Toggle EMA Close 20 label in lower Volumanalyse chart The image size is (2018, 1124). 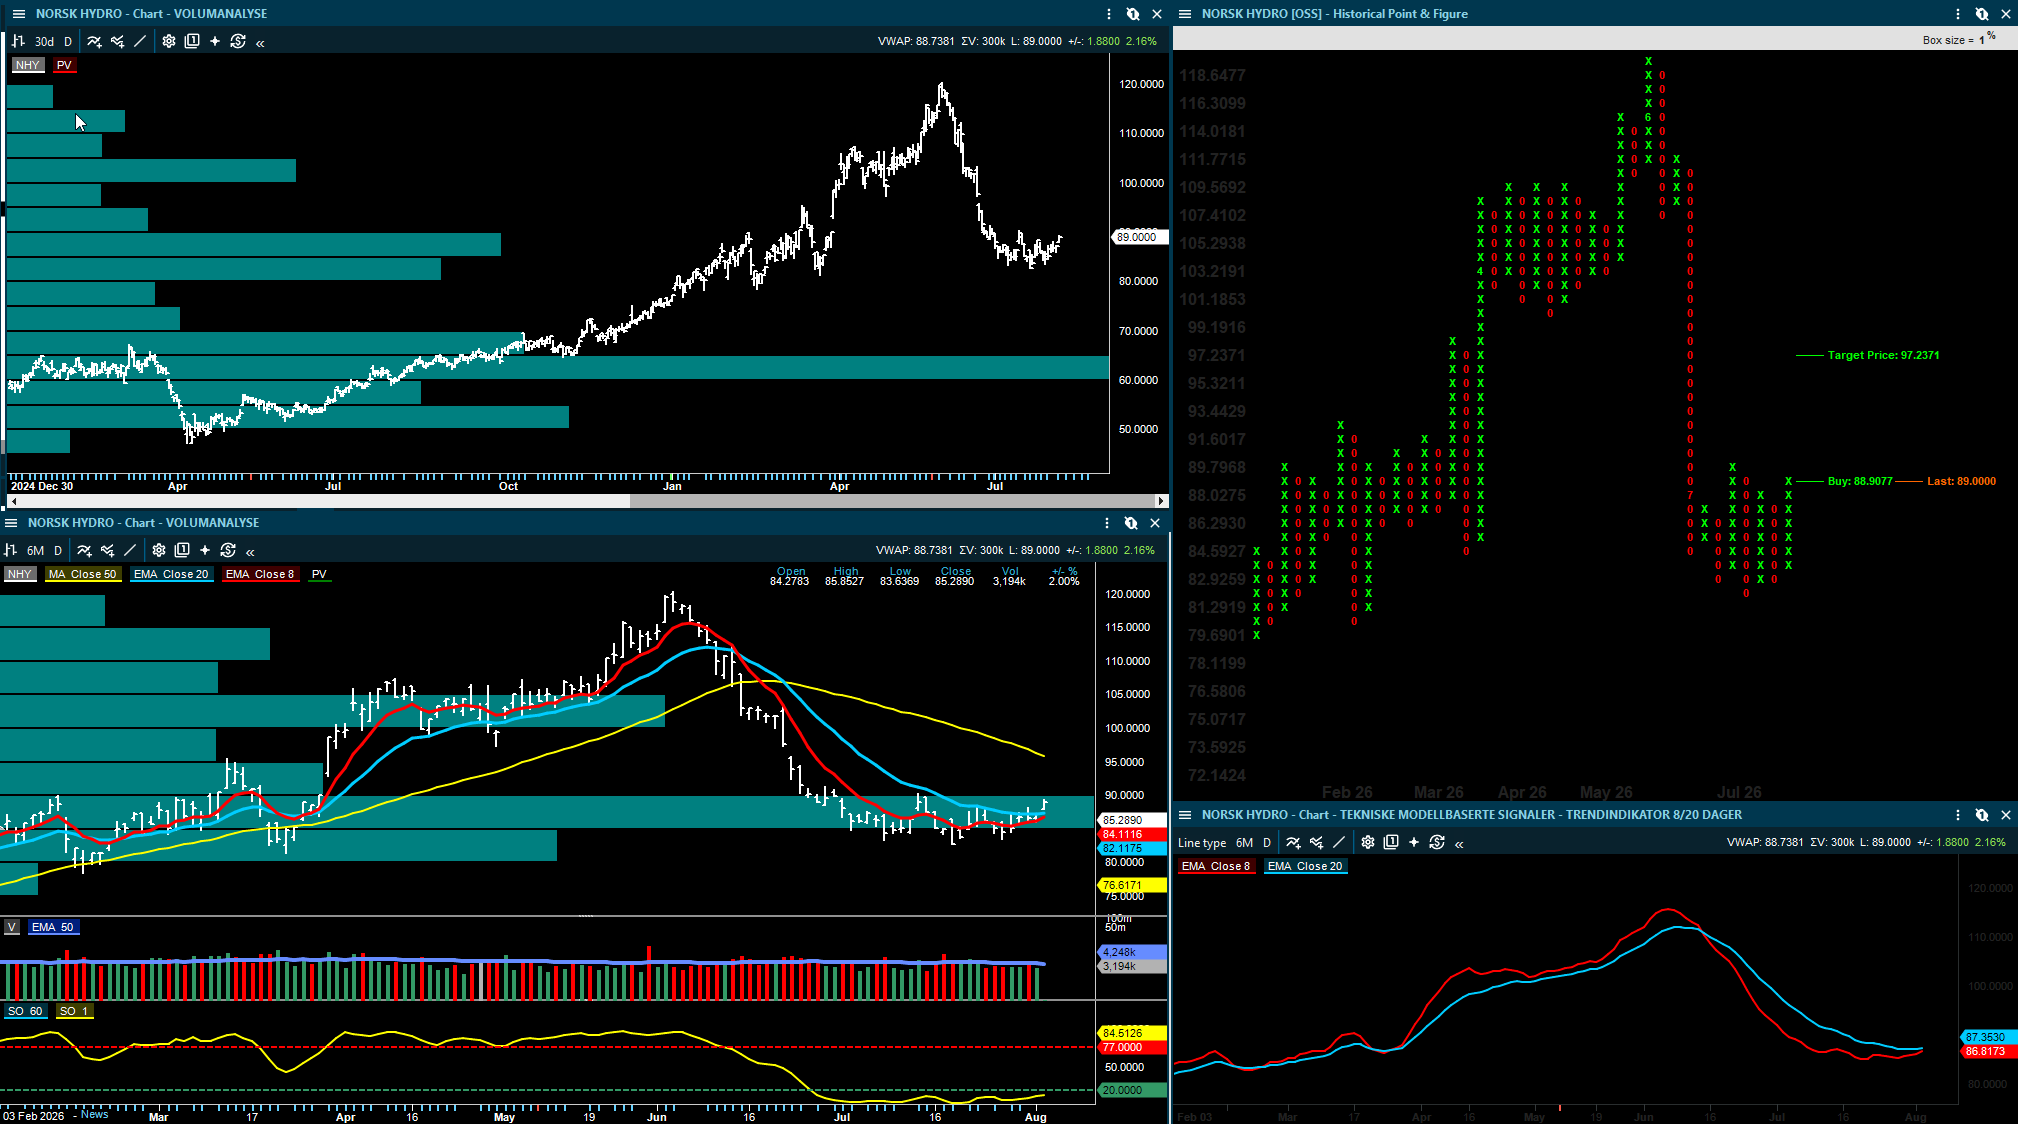coord(171,574)
